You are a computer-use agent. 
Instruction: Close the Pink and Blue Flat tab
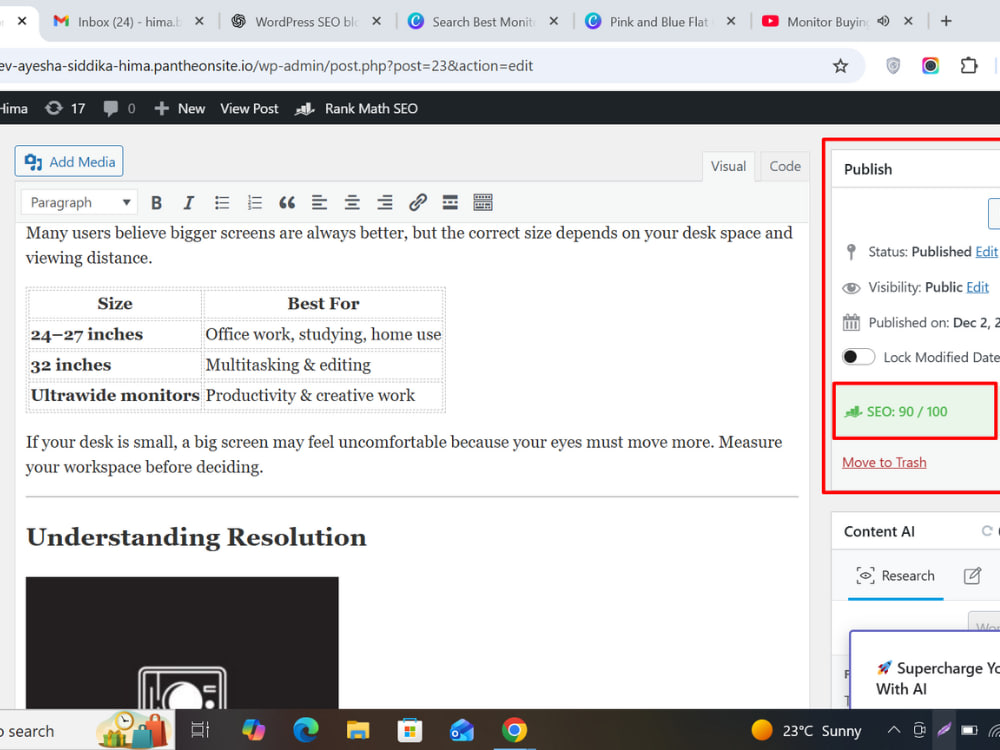[731, 22]
